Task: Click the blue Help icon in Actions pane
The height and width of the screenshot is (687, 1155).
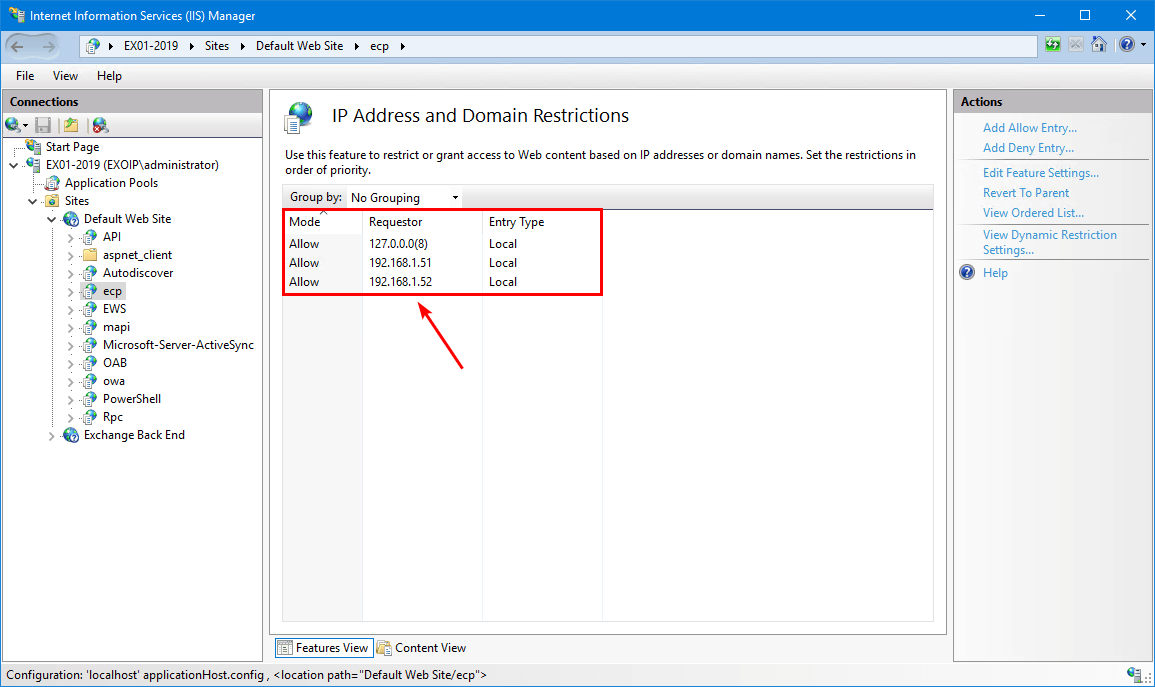Action: (967, 272)
